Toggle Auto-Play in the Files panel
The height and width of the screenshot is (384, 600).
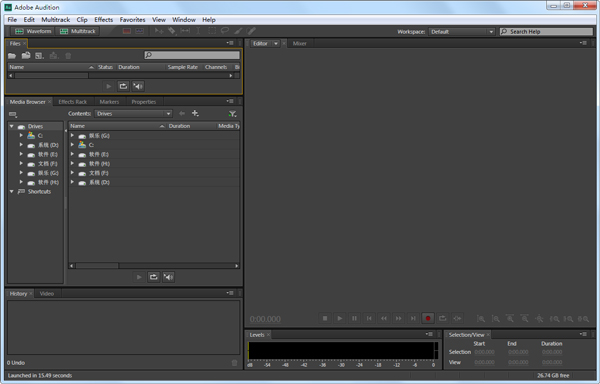[x=138, y=86]
